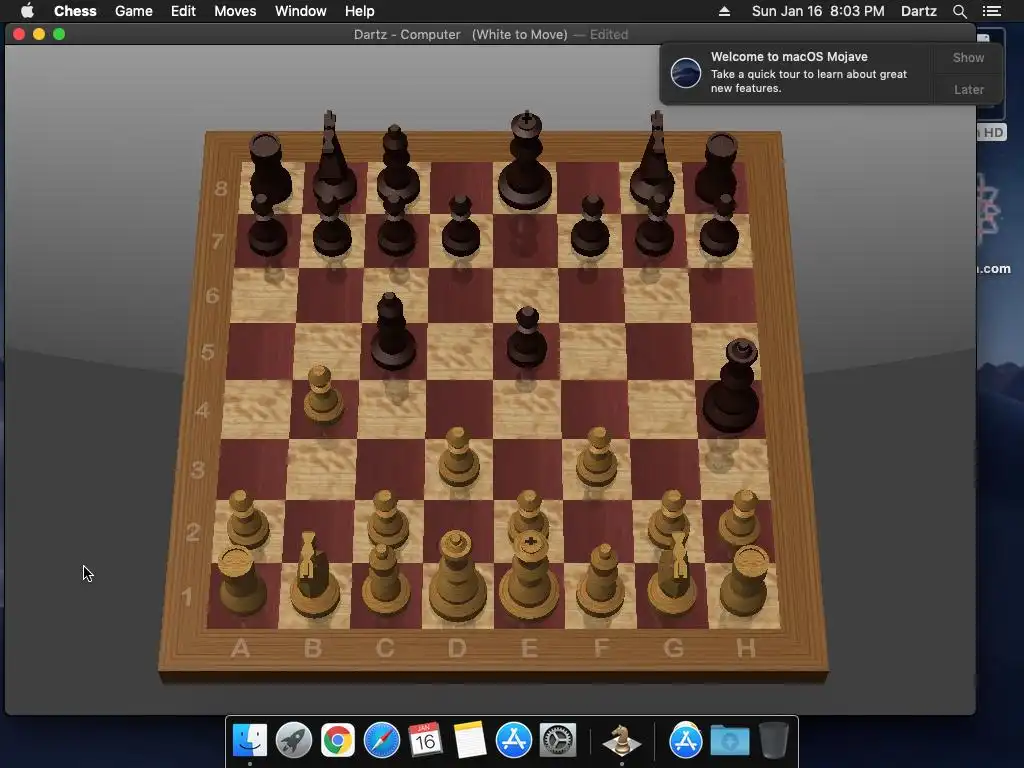Select the white rook on H1
The width and height of the screenshot is (1024, 768).
tap(746, 583)
